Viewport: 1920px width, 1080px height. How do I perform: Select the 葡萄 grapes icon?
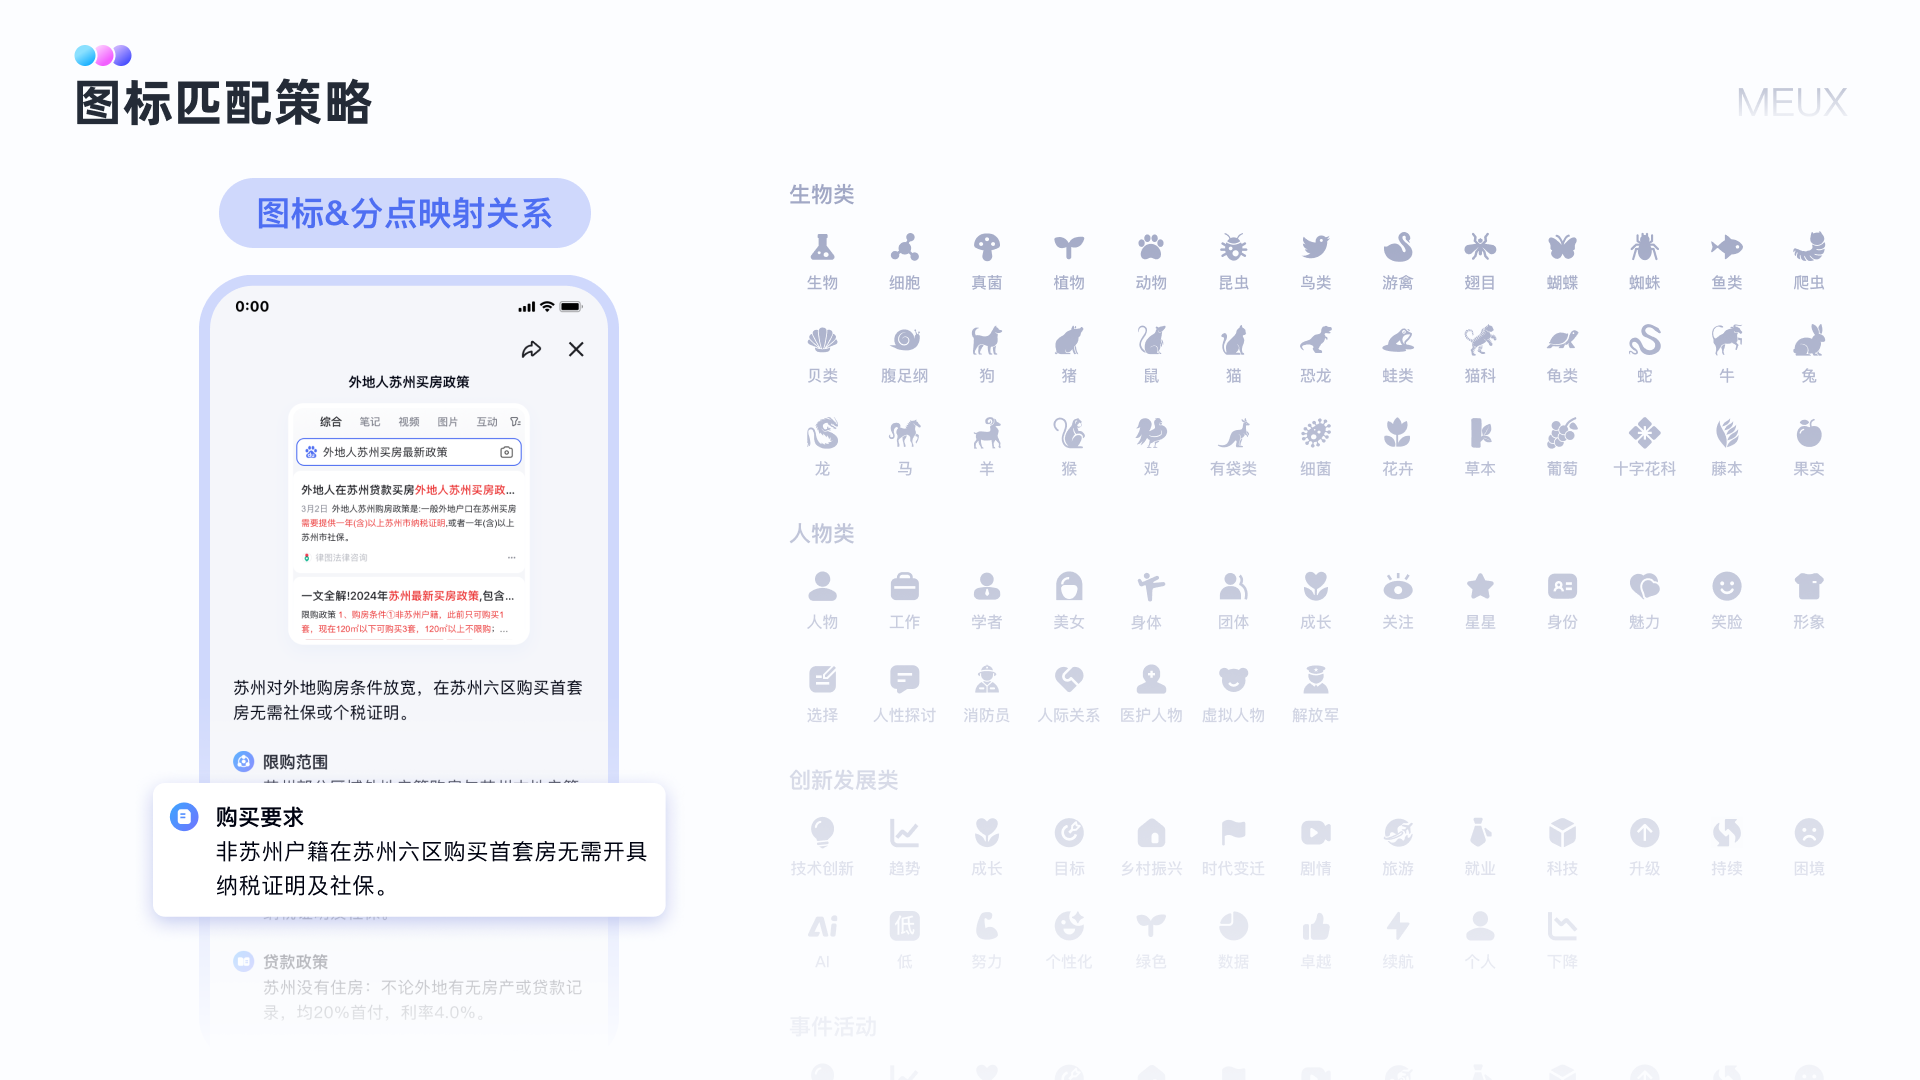click(1562, 434)
